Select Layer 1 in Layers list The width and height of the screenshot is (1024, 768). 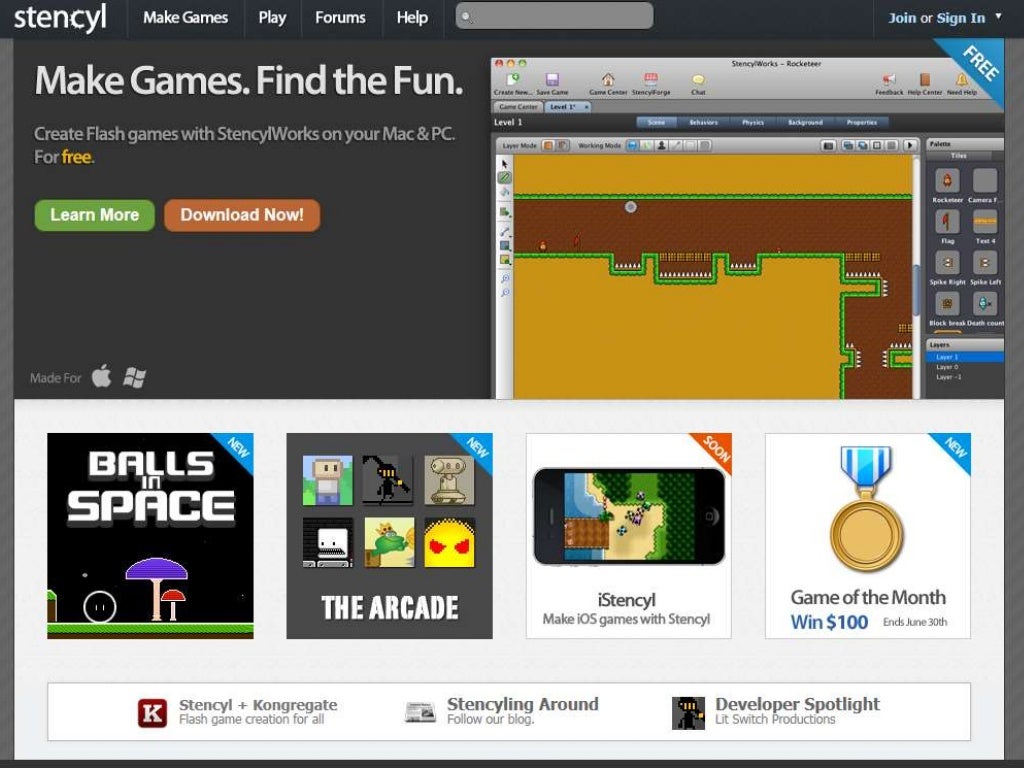pyautogui.click(x=965, y=357)
